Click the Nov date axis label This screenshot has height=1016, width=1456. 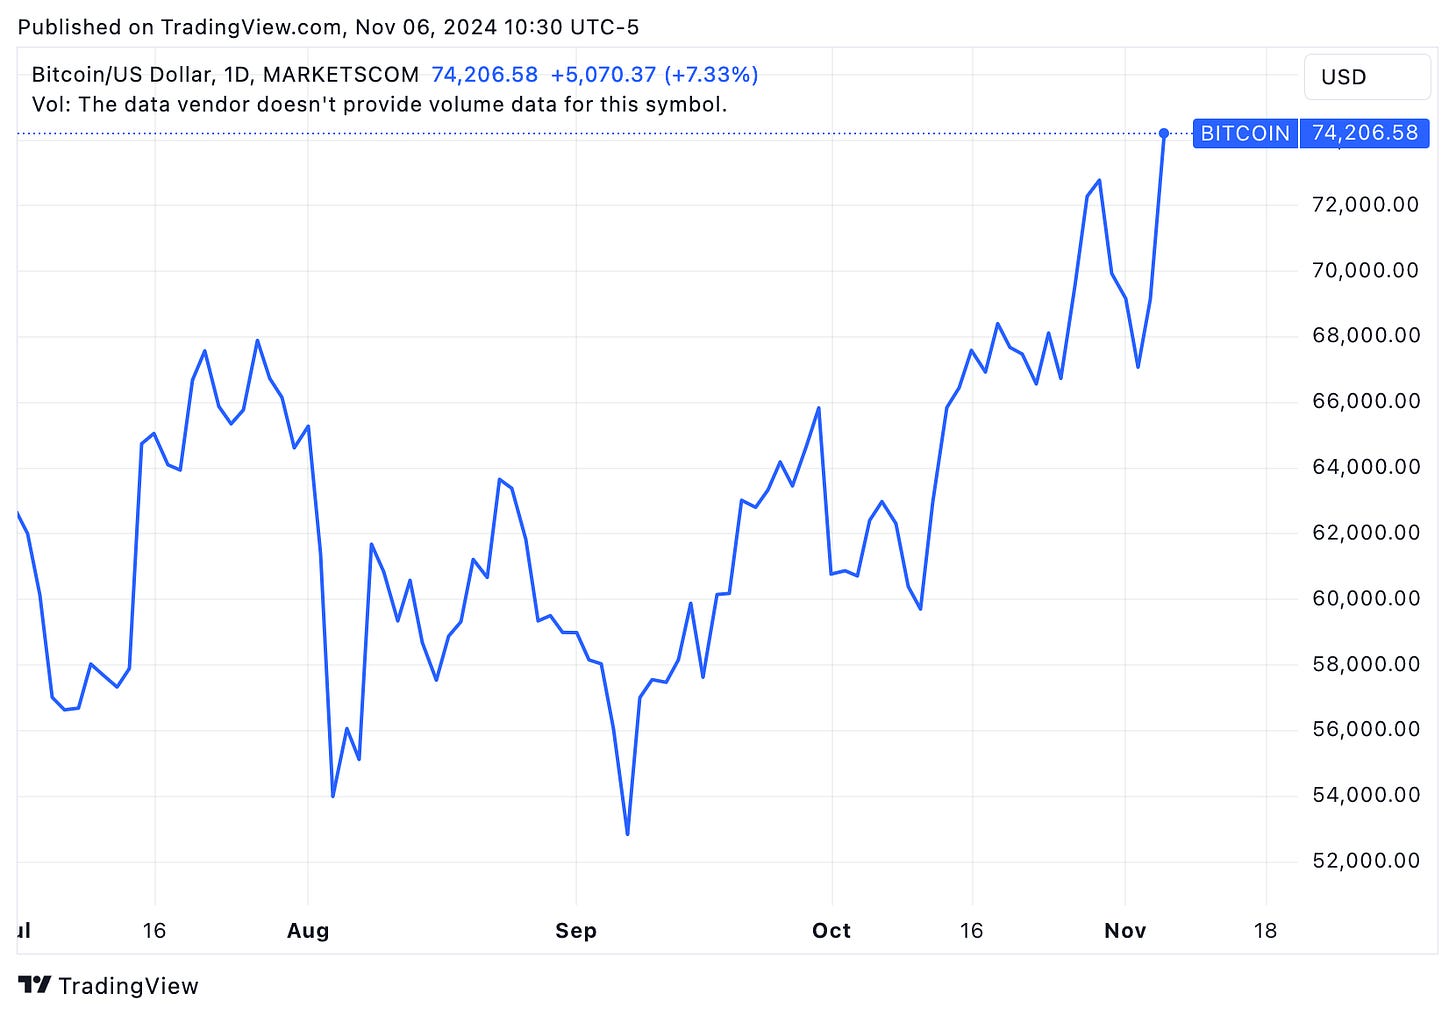click(1125, 931)
